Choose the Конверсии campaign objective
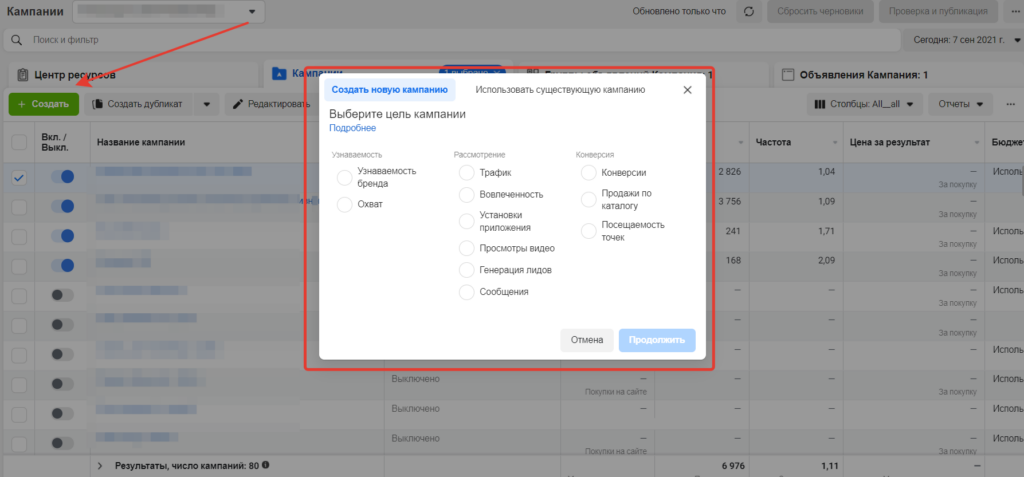This screenshot has height=477, width=1024. coord(588,173)
